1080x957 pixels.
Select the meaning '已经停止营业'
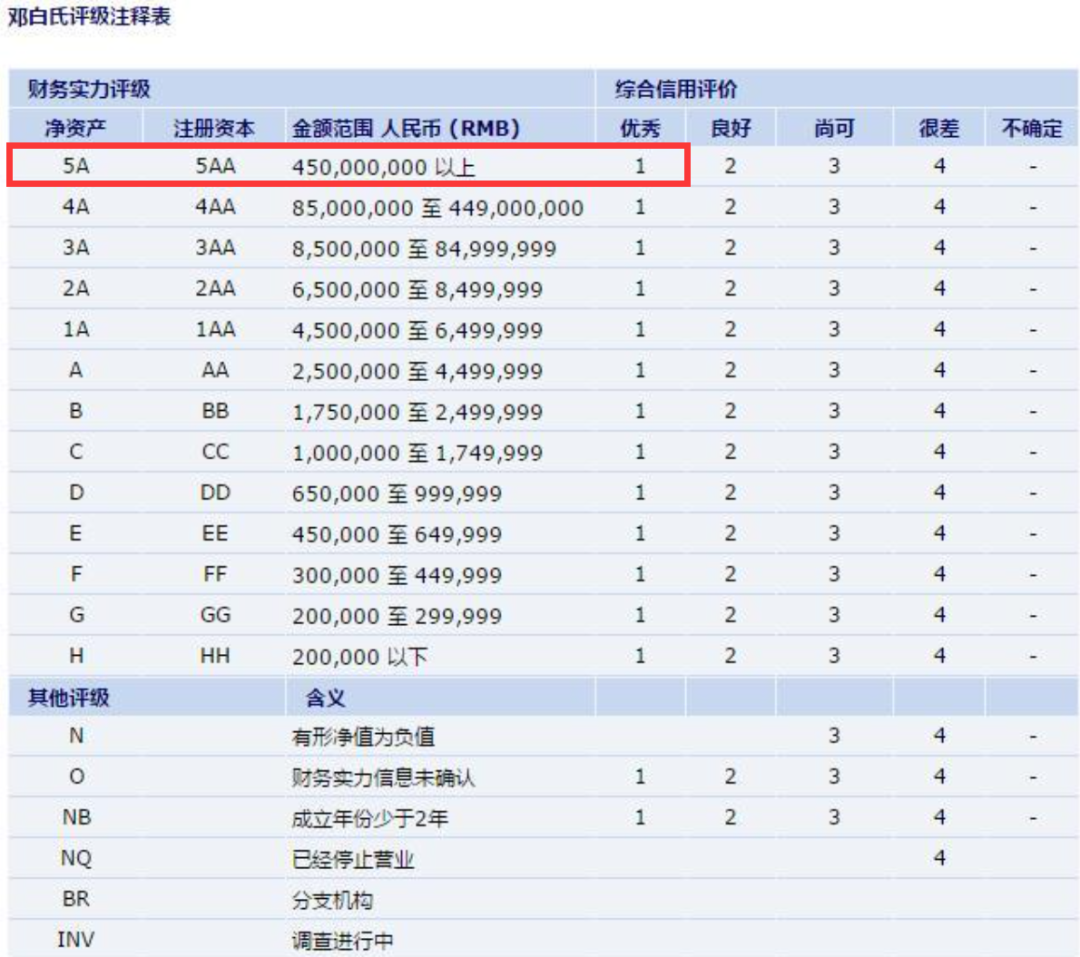pos(353,859)
